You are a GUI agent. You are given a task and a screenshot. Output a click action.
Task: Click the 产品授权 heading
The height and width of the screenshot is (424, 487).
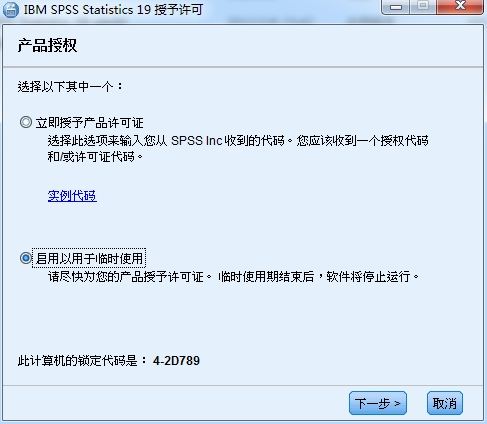[x=47, y=45]
